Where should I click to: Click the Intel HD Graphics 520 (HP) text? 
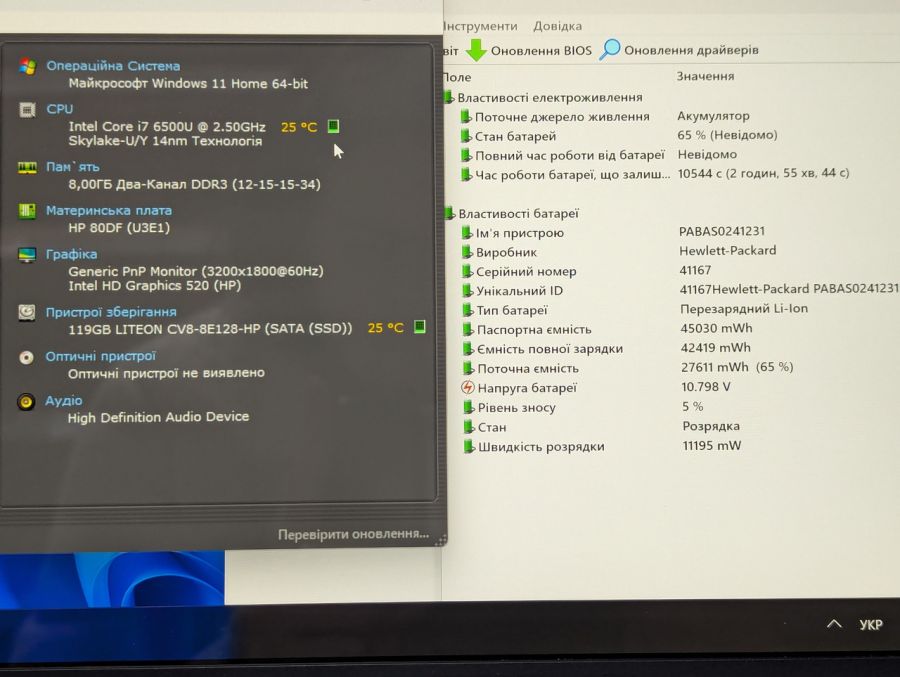coord(154,285)
